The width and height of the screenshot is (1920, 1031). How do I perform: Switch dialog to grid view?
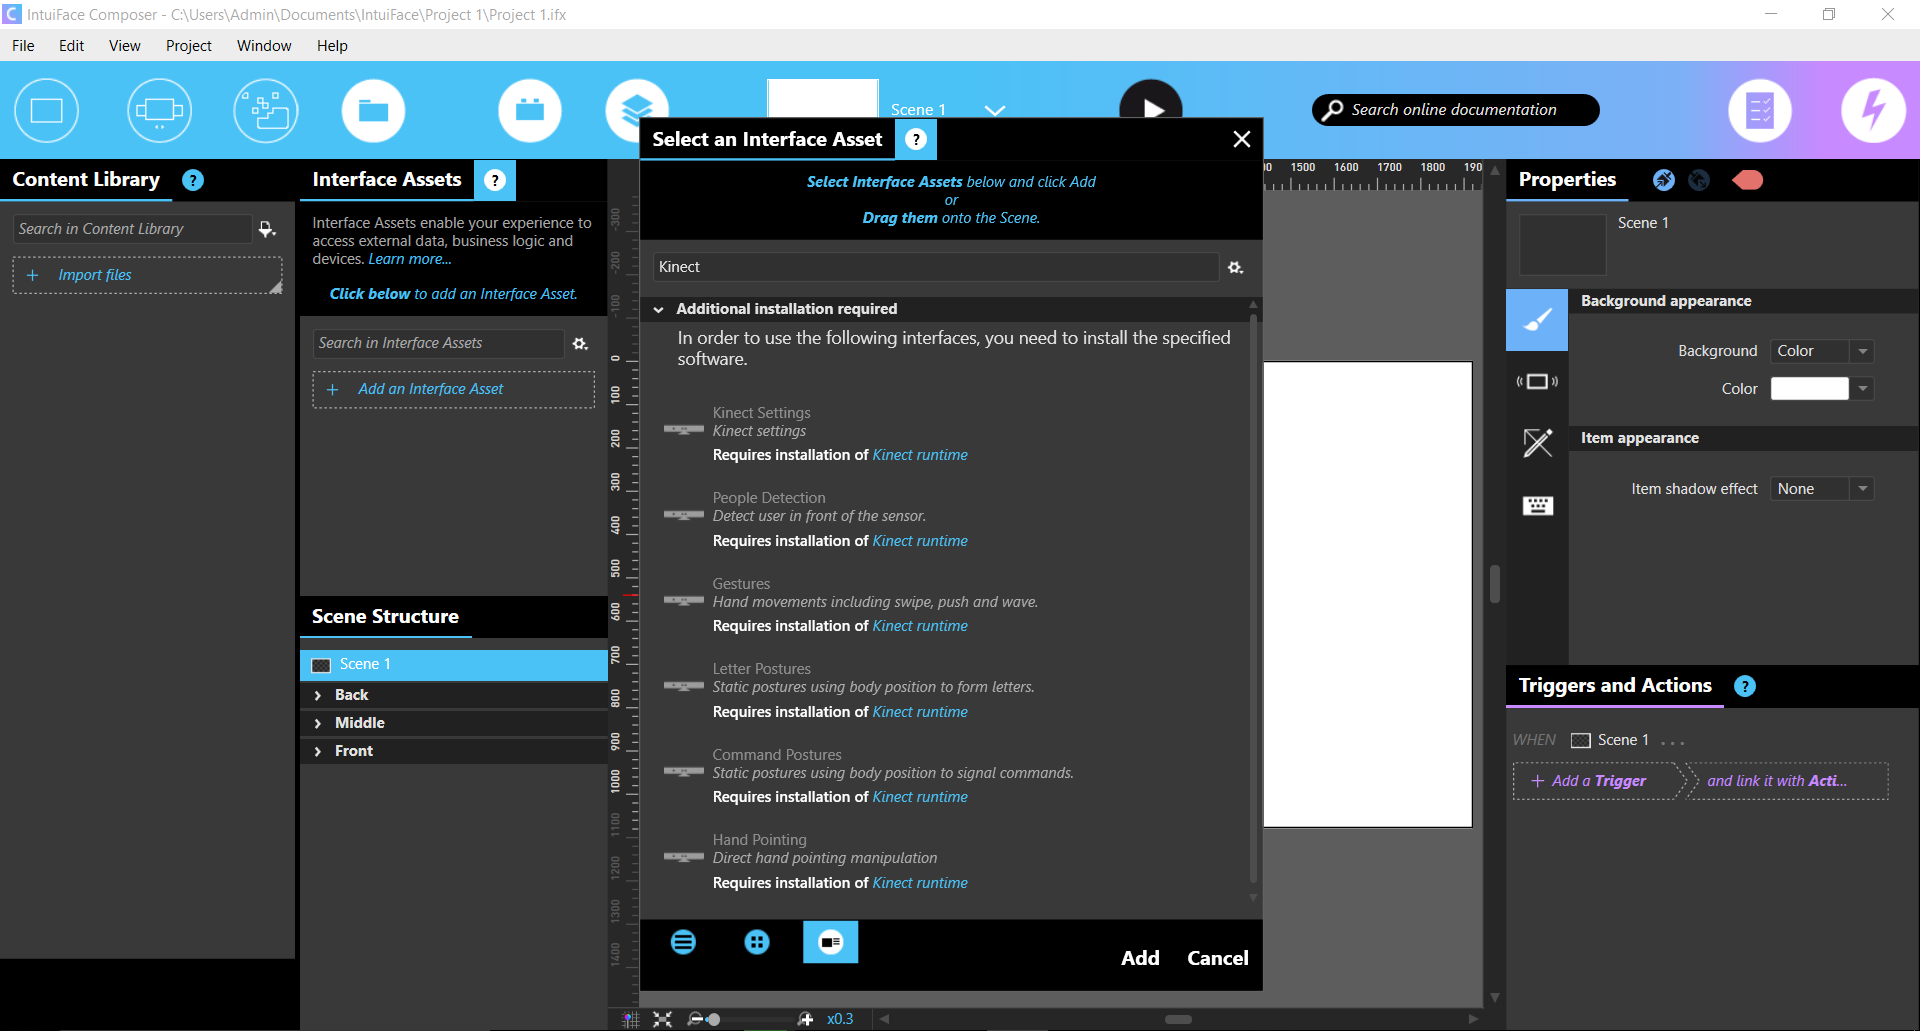[757, 942]
